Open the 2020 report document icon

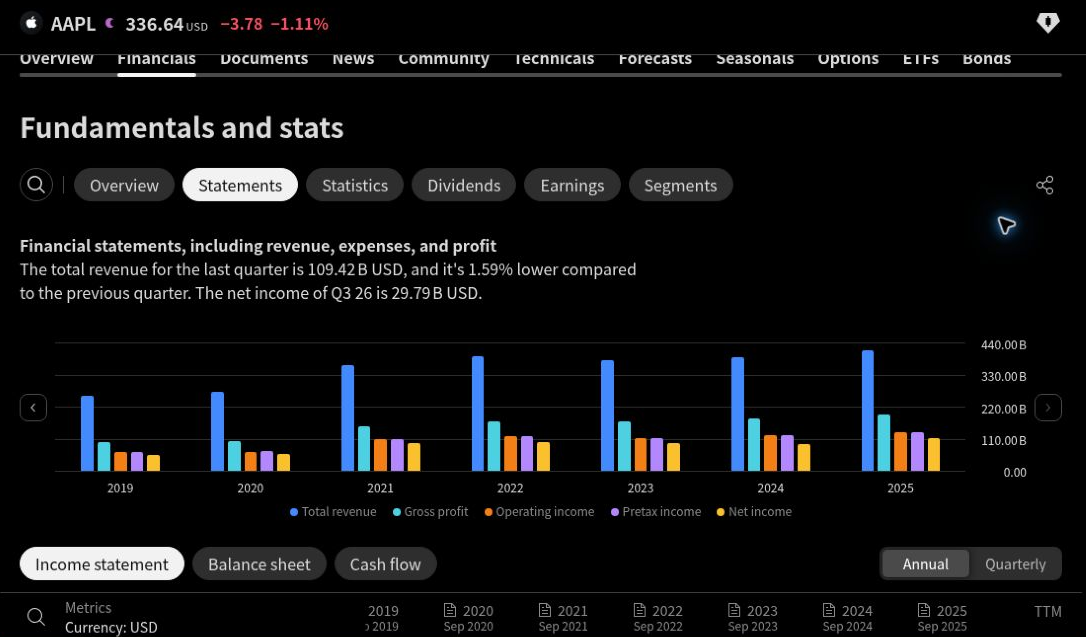pyautogui.click(x=450, y=610)
